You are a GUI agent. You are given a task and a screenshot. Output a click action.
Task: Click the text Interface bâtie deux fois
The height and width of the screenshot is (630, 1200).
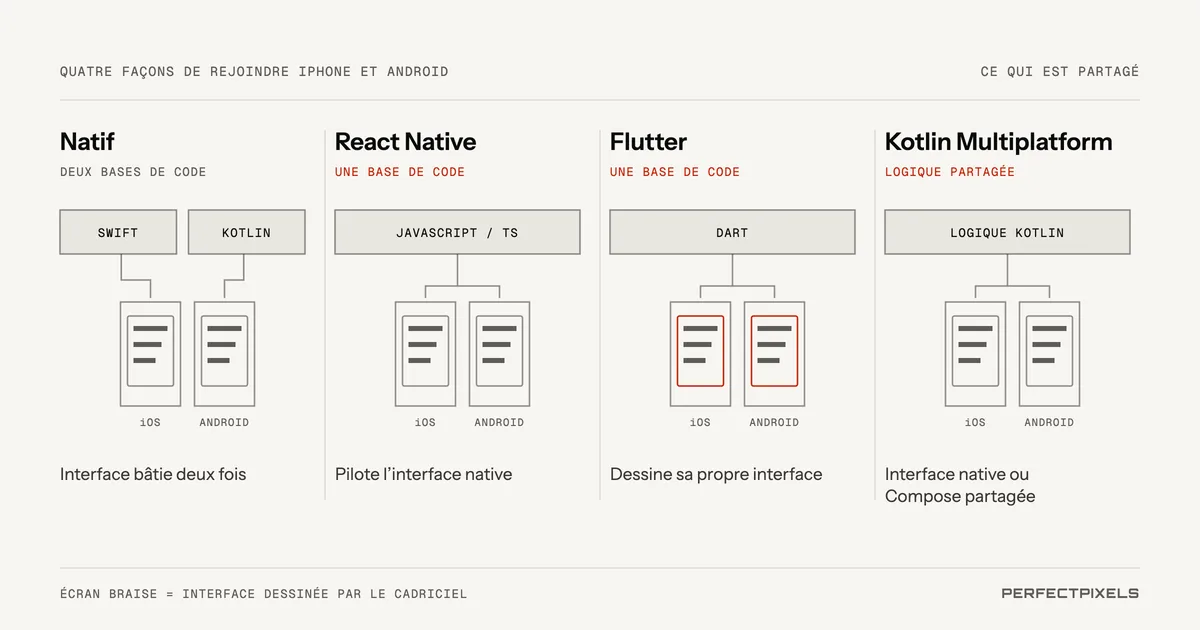153,474
